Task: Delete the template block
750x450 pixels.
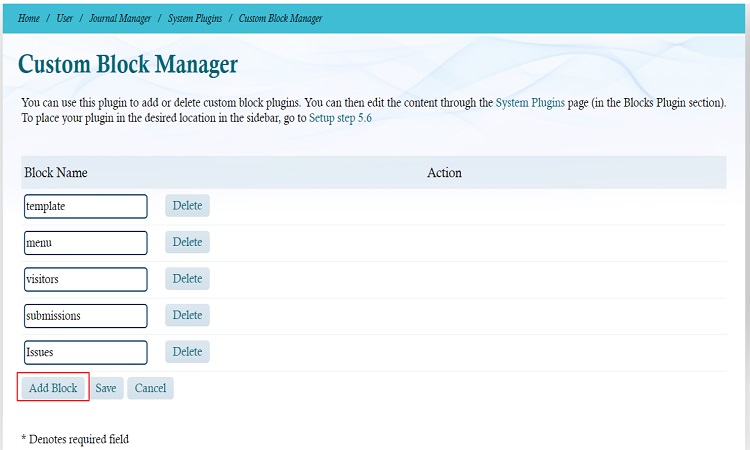Action: click(188, 206)
